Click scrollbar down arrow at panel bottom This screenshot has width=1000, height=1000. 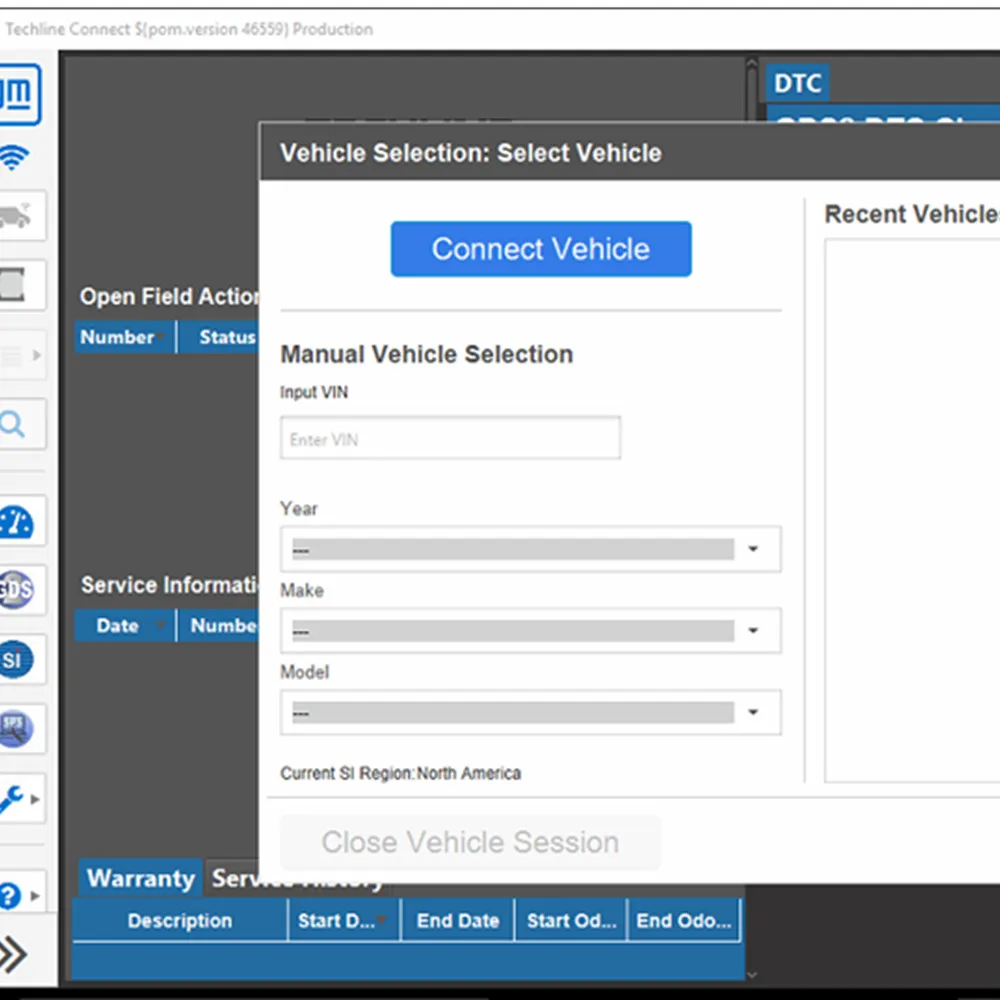click(752, 974)
